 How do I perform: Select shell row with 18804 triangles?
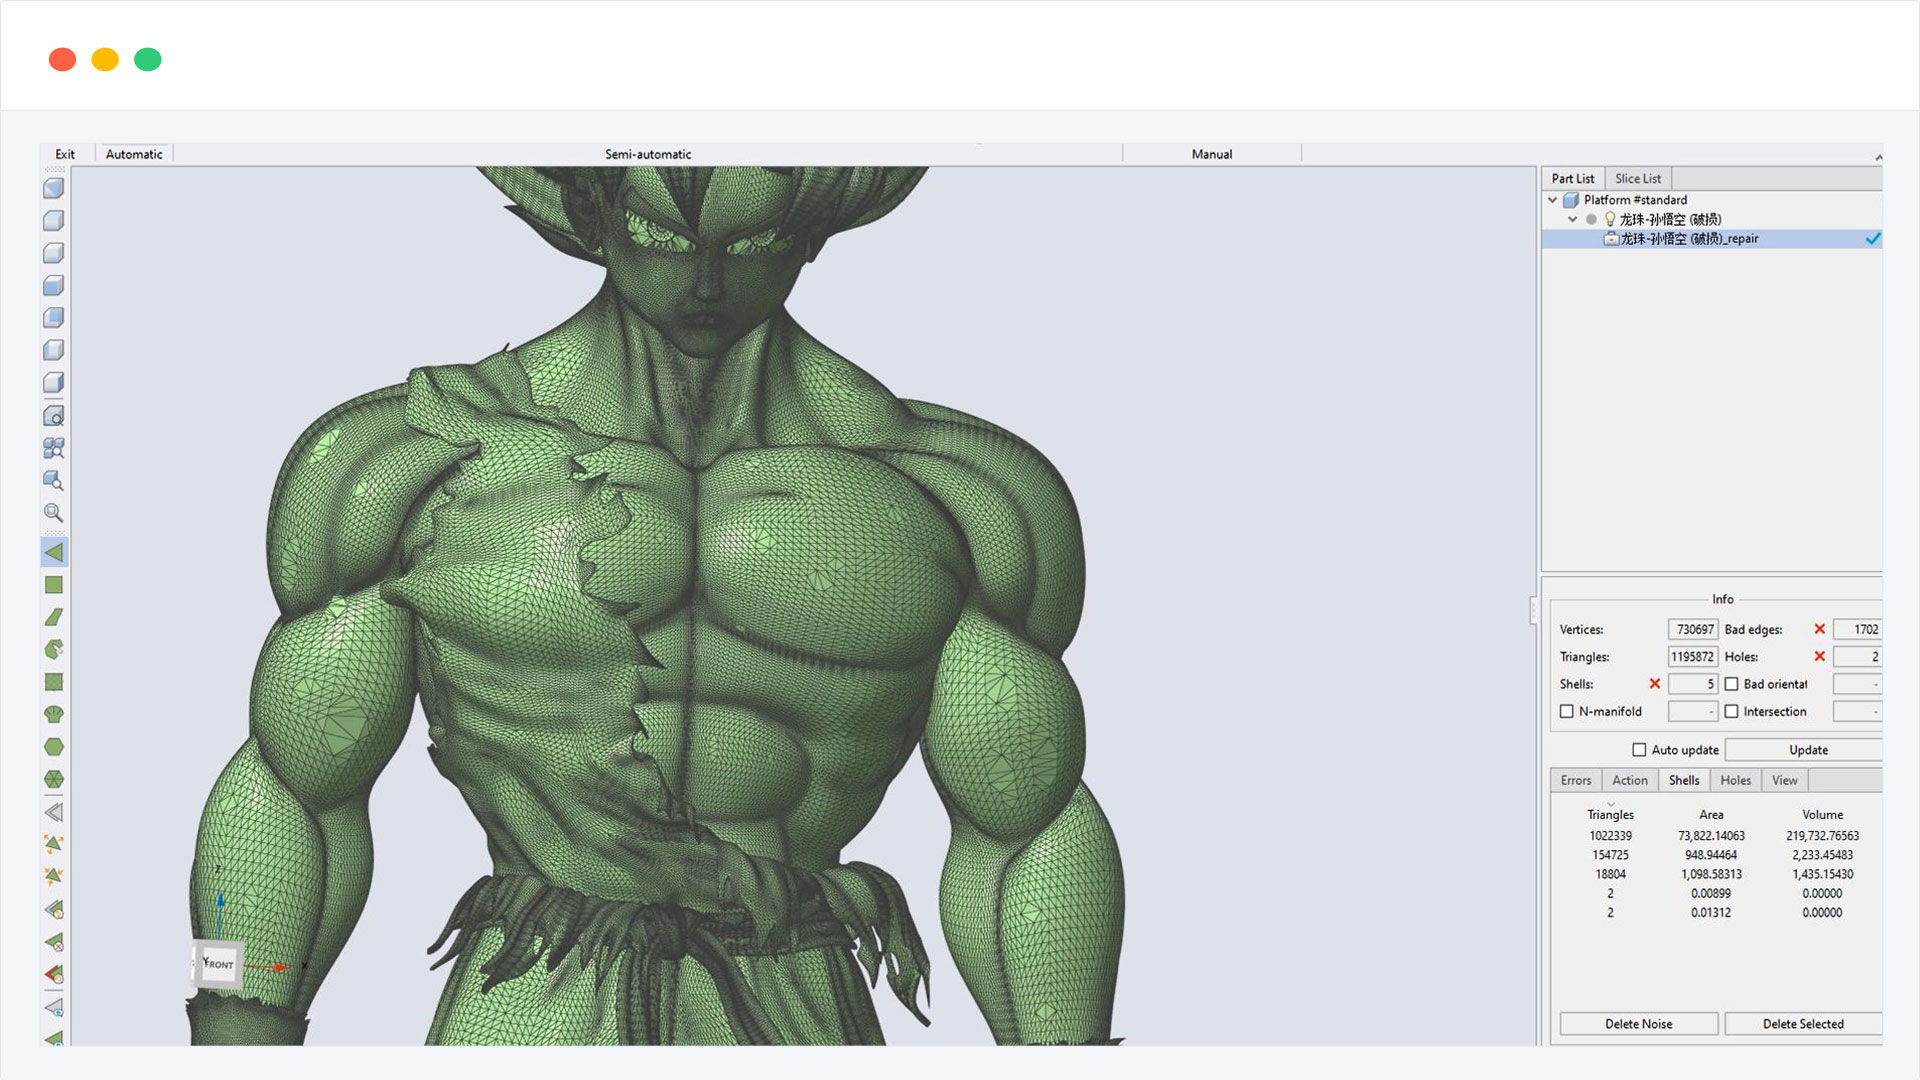(1716, 874)
